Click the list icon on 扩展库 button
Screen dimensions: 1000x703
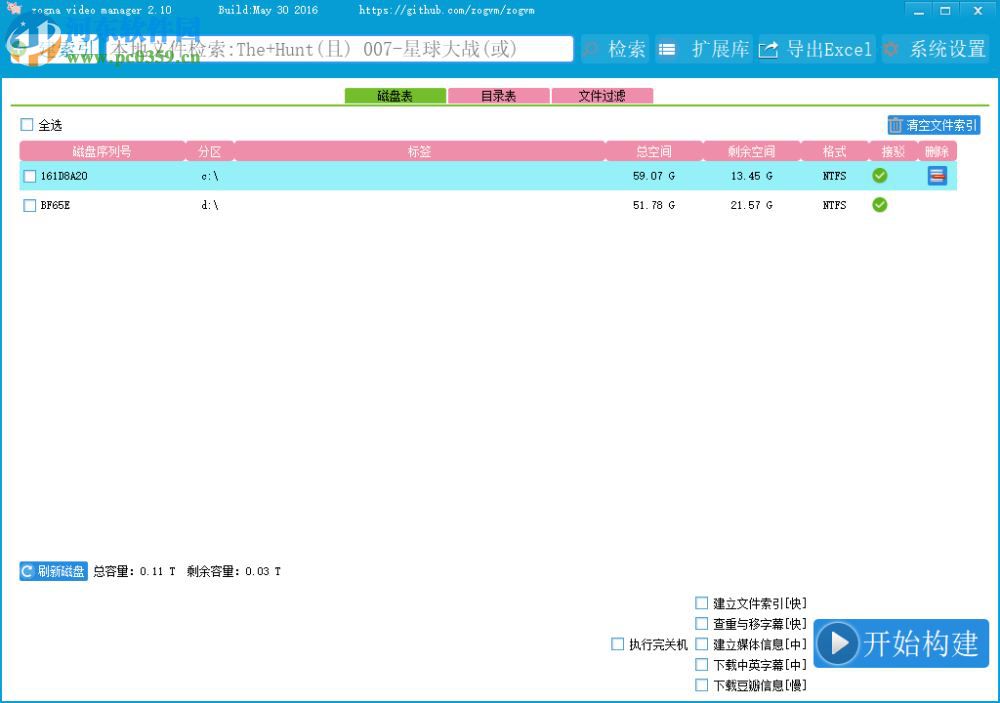pyautogui.click(x=668, y=49)
